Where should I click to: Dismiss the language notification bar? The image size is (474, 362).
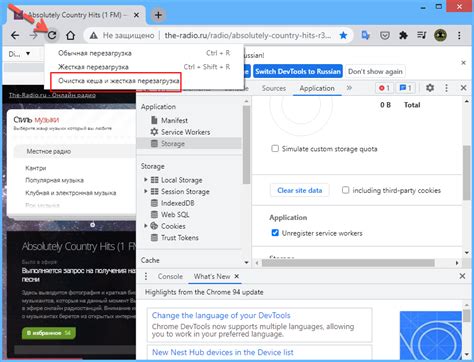(x=463, y=63)
